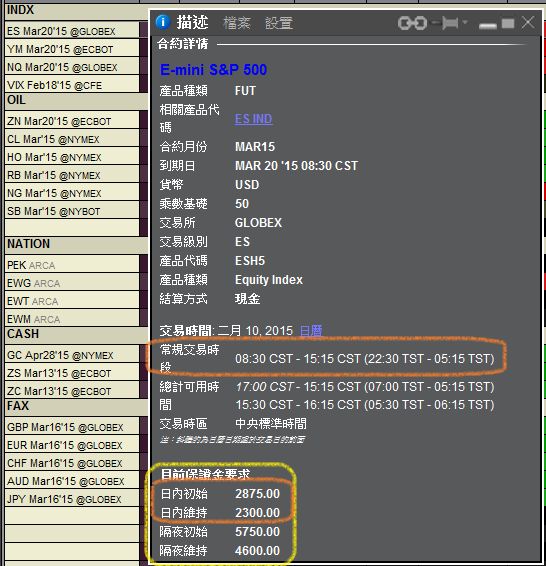This screenshot has width=546, height=566.
Task: Click intraday initial margin 2875.00
Action: pyautogui.click(x=258, y=493)
